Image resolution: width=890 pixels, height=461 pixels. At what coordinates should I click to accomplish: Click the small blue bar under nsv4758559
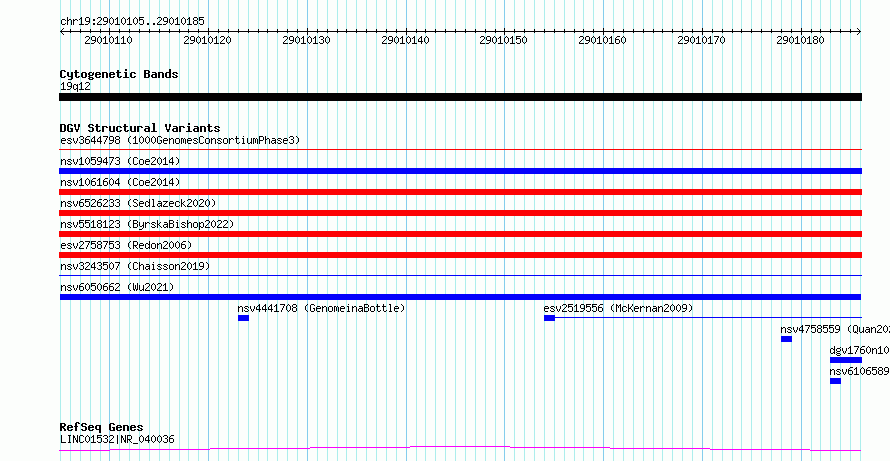(x=786, y=339)
